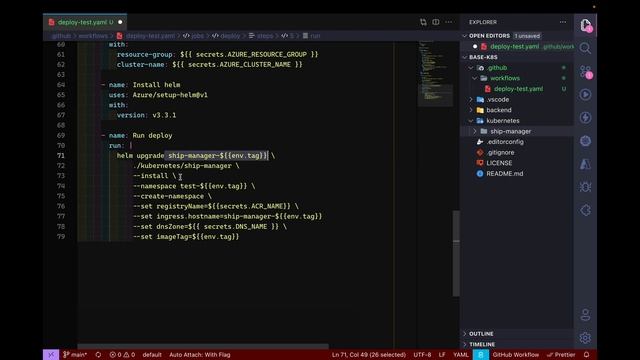Click the Ln 71, Col 49 cursor position
This screenshot has width=640, height=360.
(369, 355)
